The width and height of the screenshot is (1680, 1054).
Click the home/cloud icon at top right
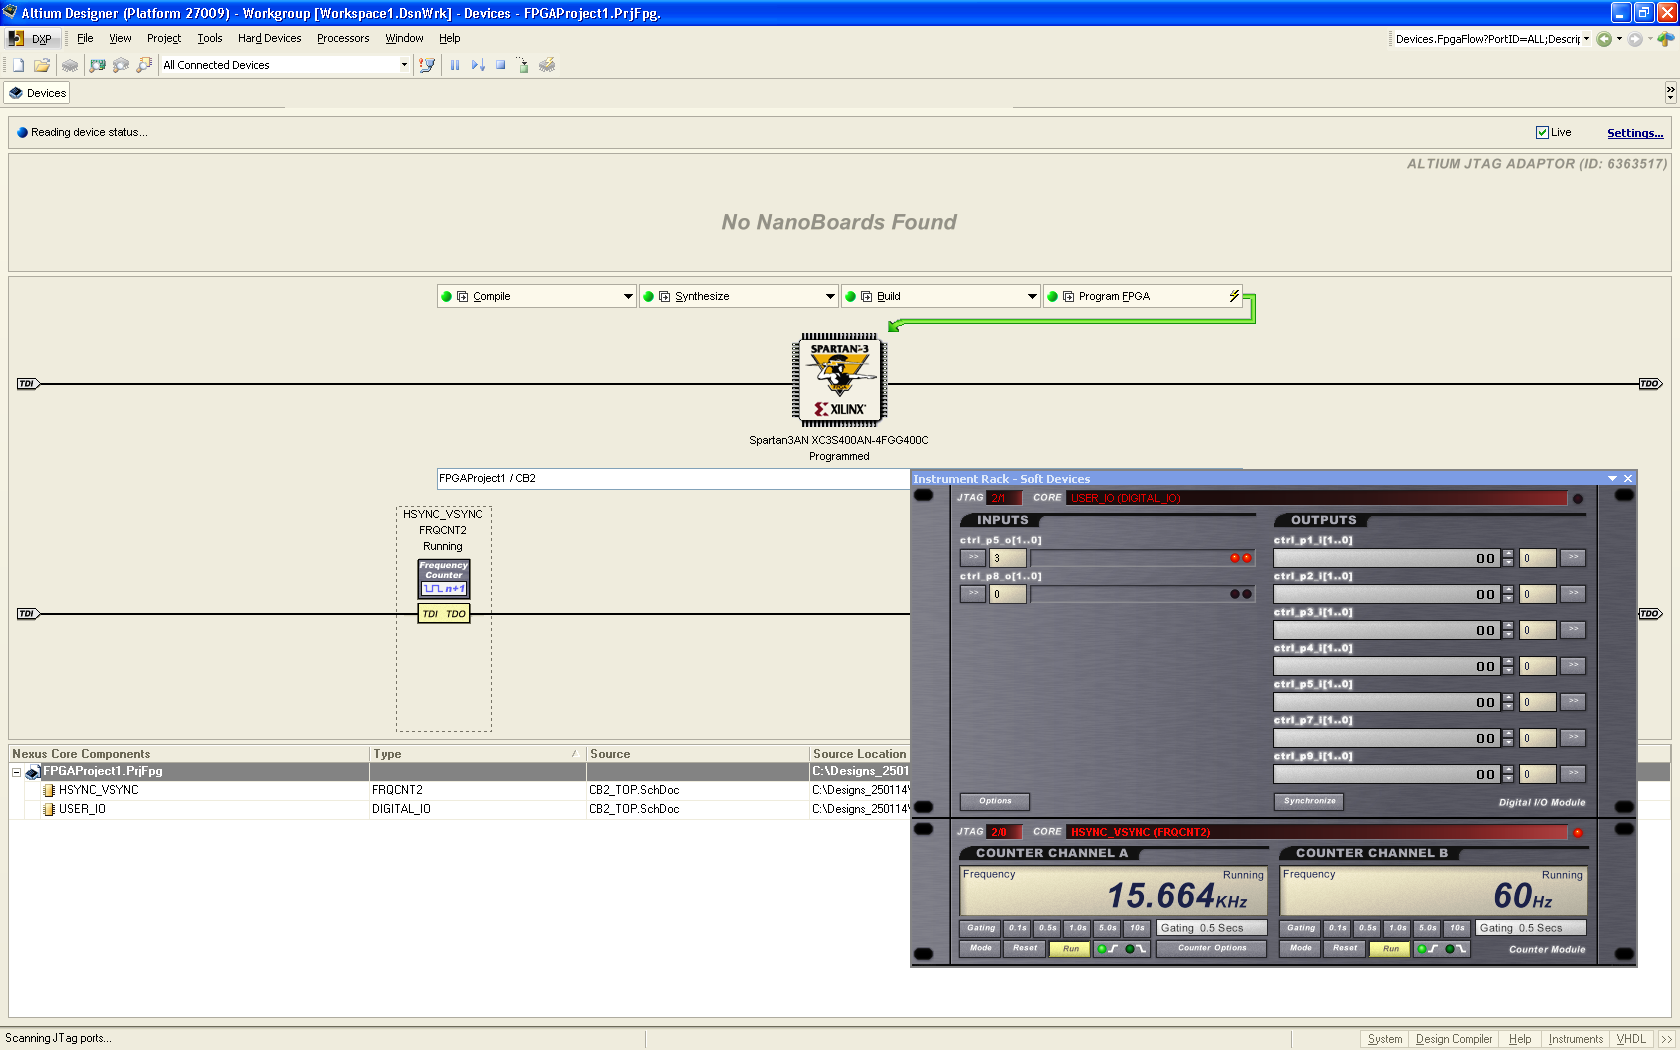[1665, 39]
